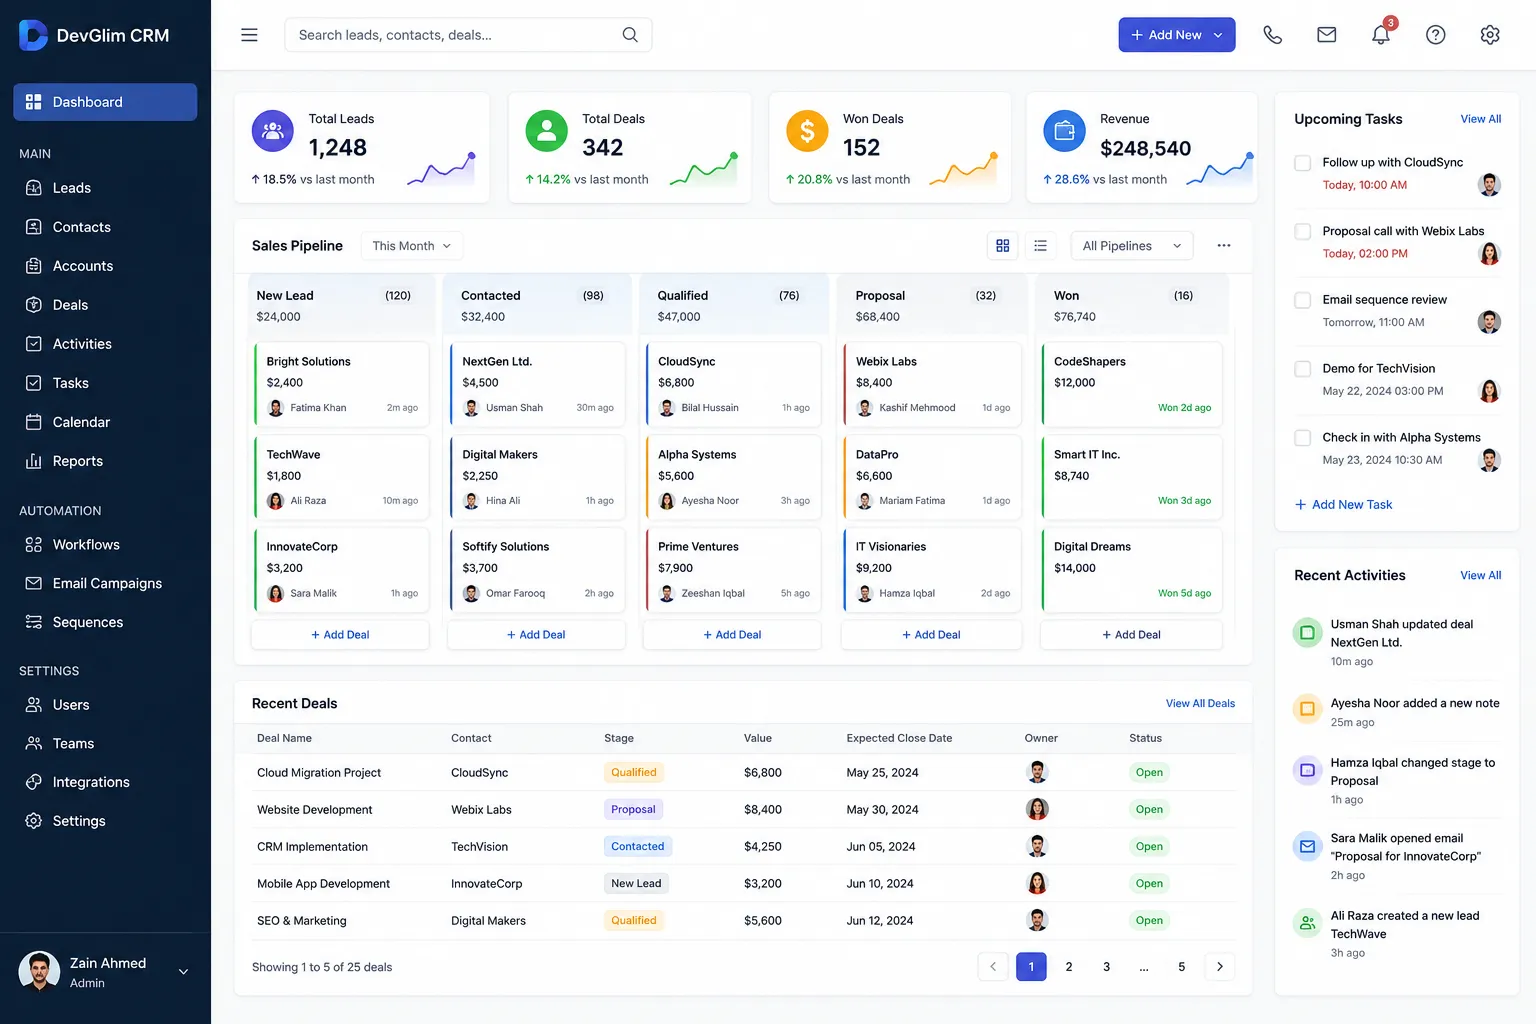
Task: Click the Total Deals person icon
Action: coord(547,131)
